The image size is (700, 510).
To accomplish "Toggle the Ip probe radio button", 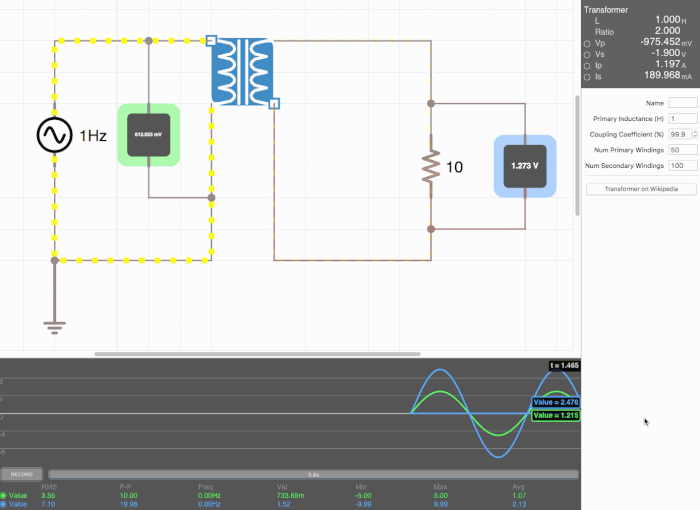I will (x=587, y=65).
